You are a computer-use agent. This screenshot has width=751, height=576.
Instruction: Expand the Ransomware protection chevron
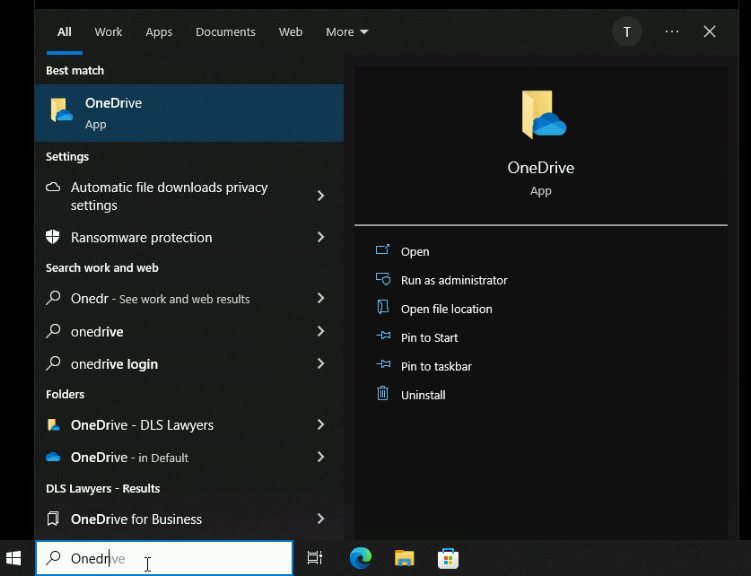pos(321,237)
